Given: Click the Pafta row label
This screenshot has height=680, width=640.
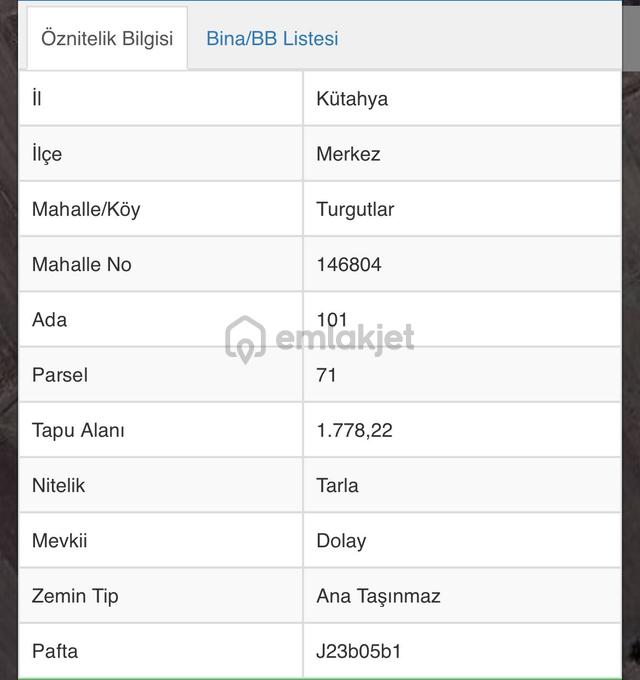Looking at the screenshot, I should coord(55,651).
